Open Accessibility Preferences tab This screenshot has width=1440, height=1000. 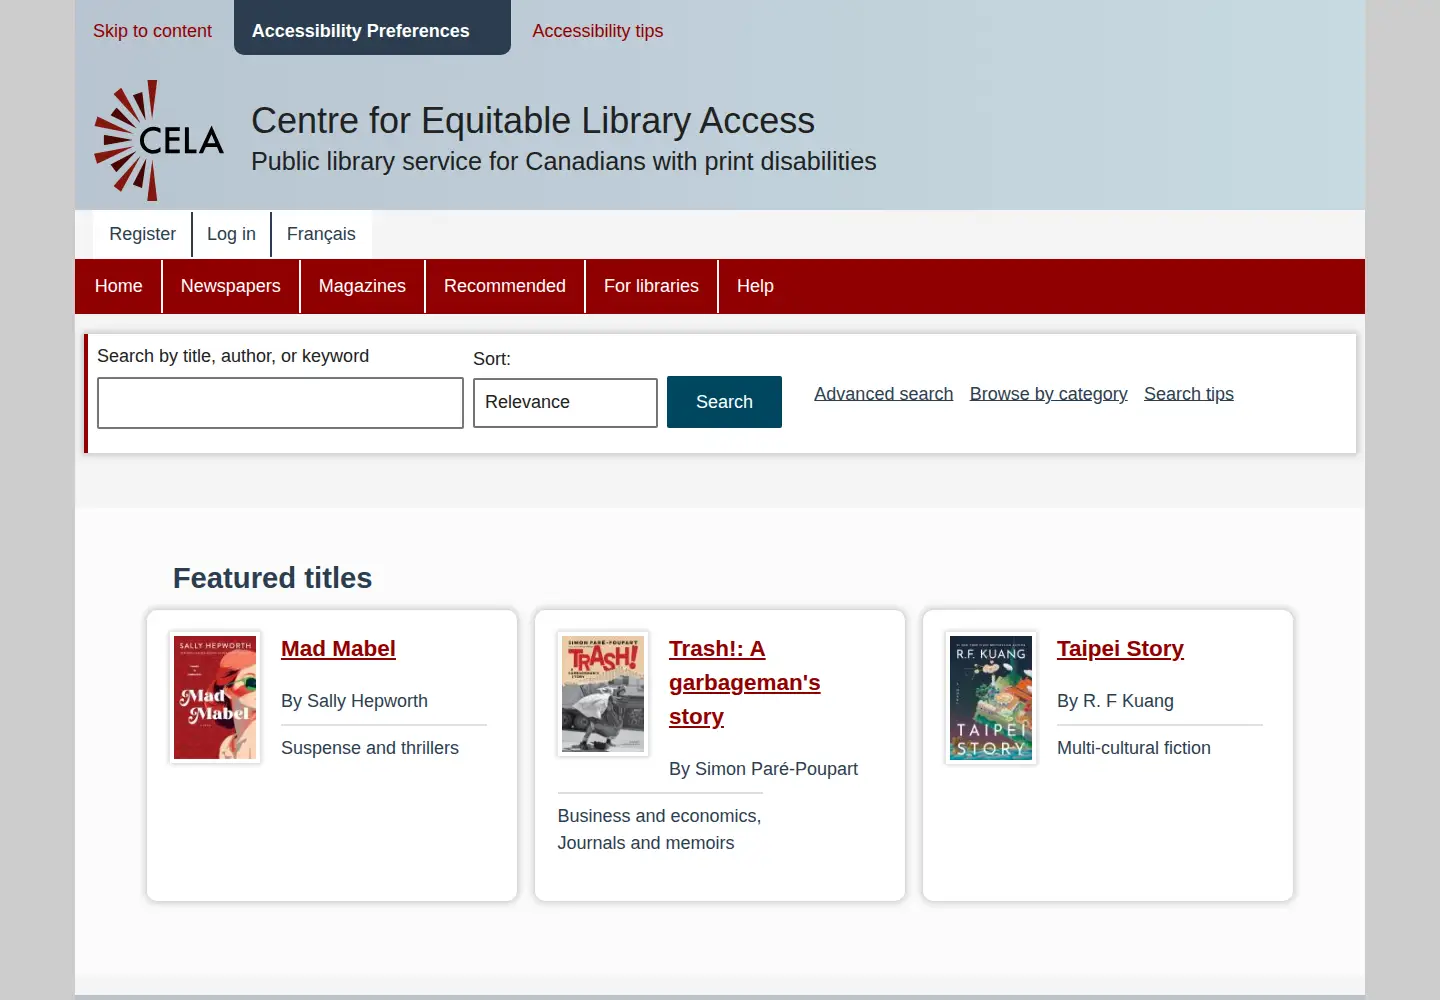click(372, 28)
